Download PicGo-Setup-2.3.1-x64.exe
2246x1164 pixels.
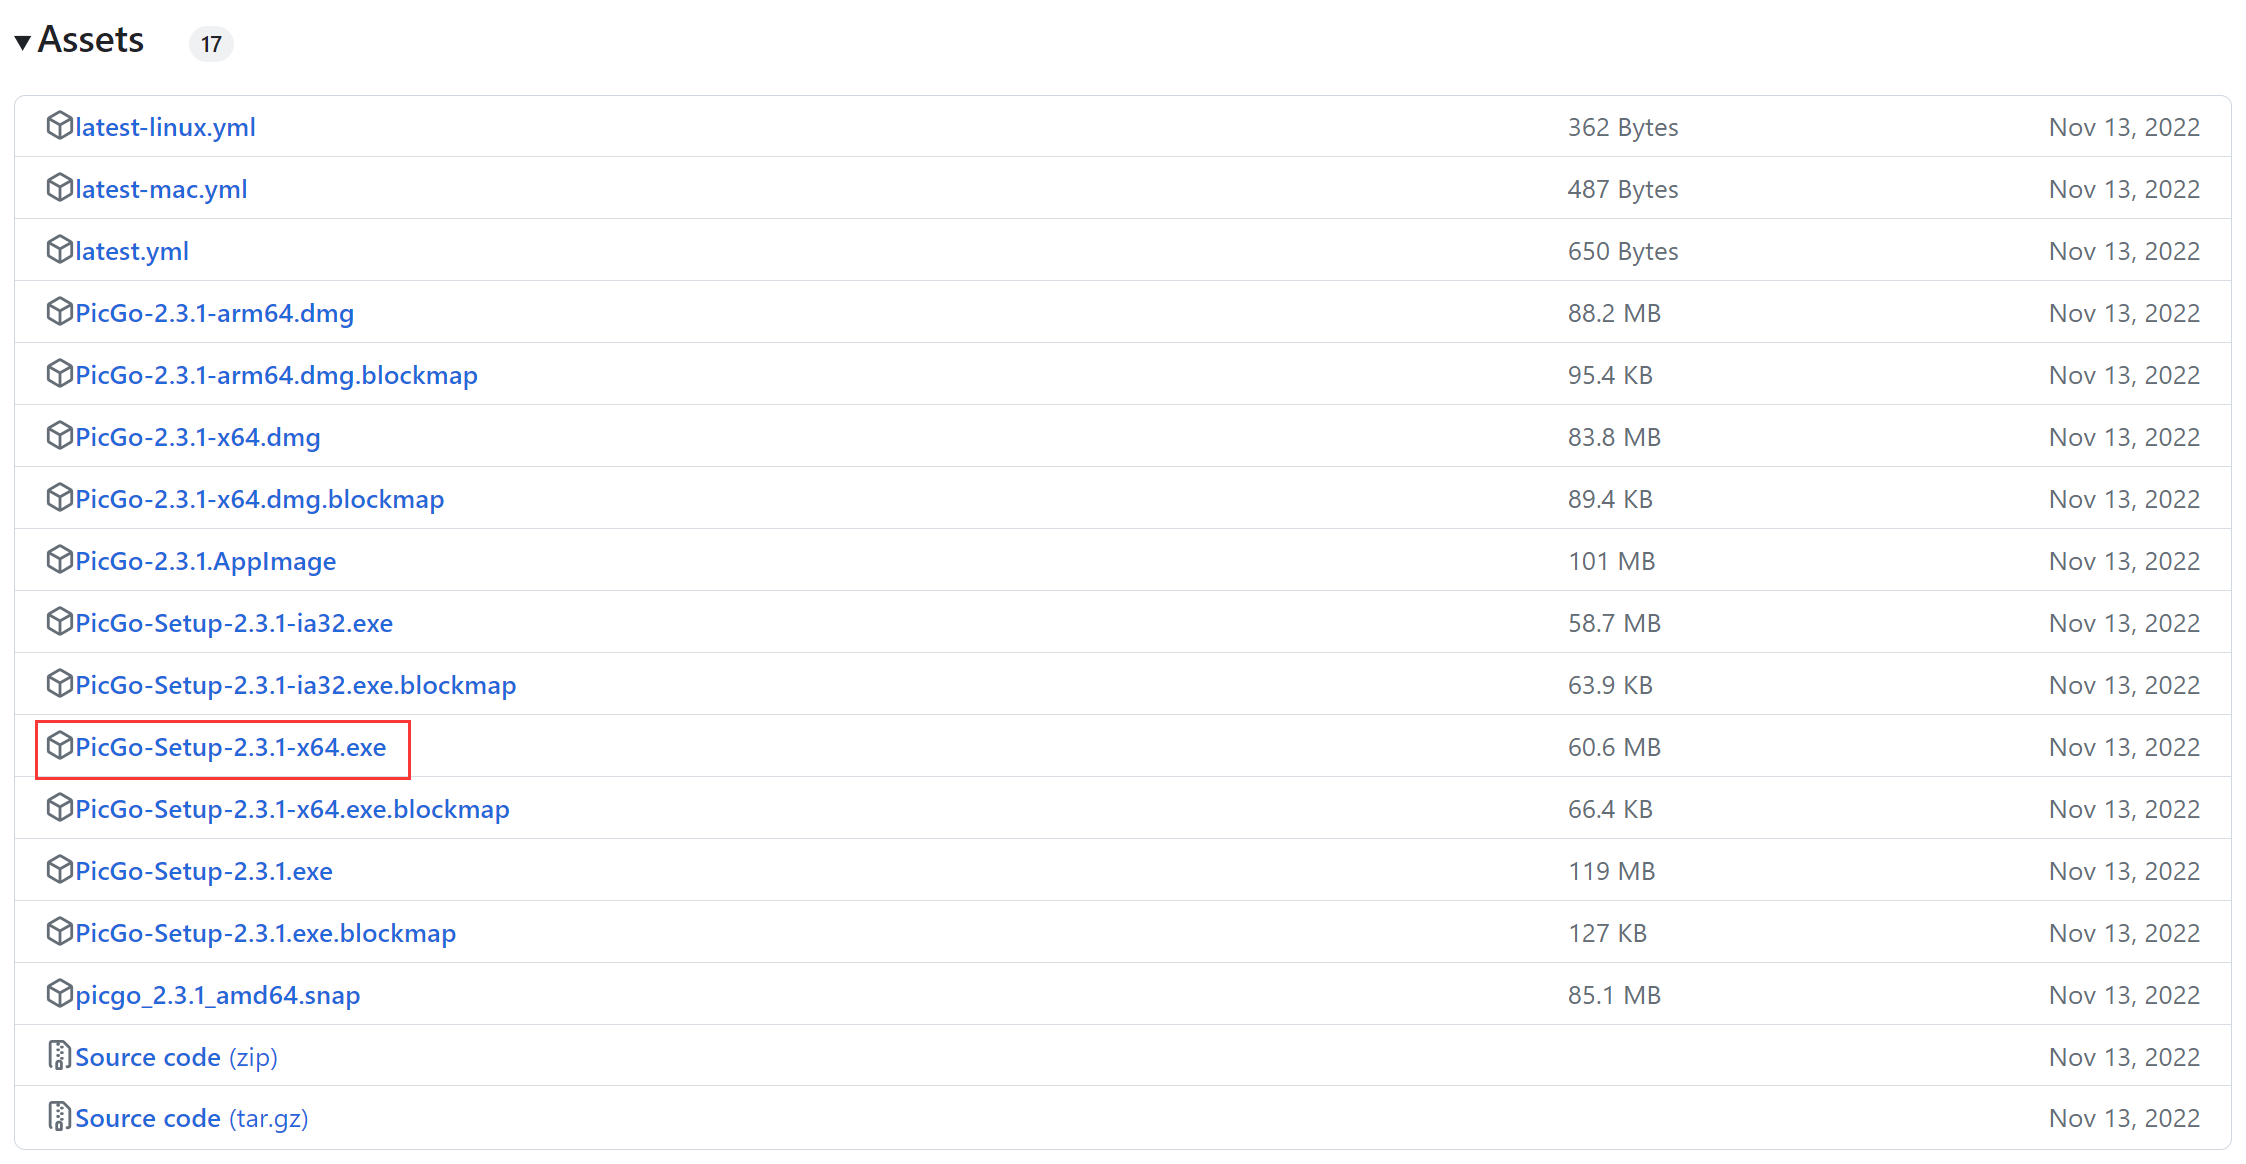(230, 747)
